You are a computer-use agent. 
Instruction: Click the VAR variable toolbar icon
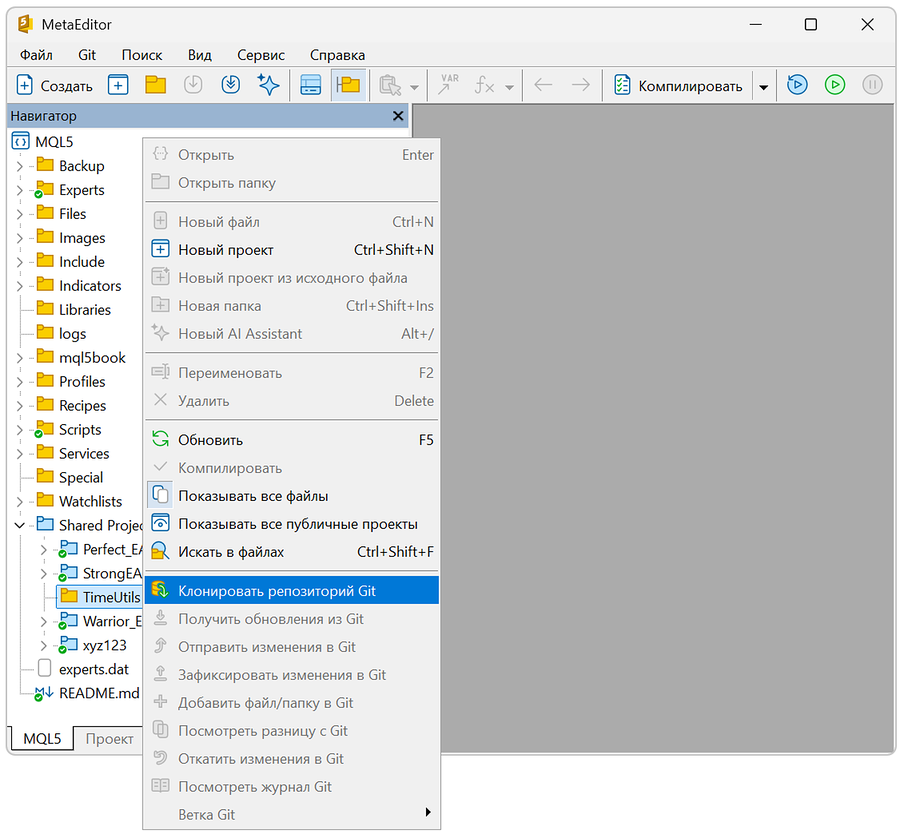[x=449, y=85]
